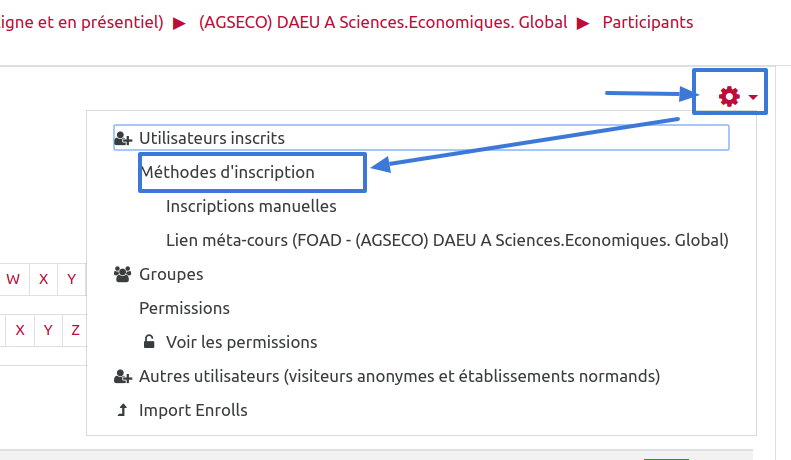Open Méthodes d'inscription
This screenshot has width=791, height=460.
[228, 172]
